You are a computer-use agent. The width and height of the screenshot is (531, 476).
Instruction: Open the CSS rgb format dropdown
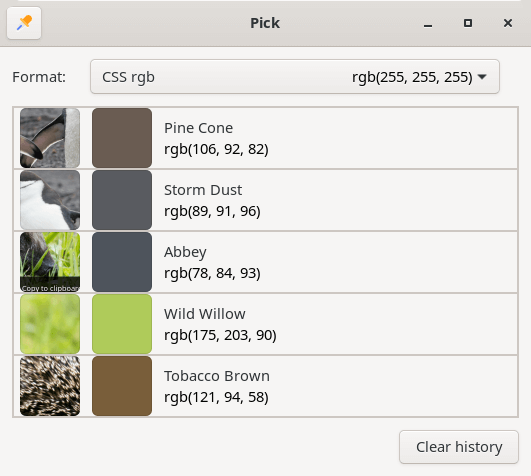point(295,77)
